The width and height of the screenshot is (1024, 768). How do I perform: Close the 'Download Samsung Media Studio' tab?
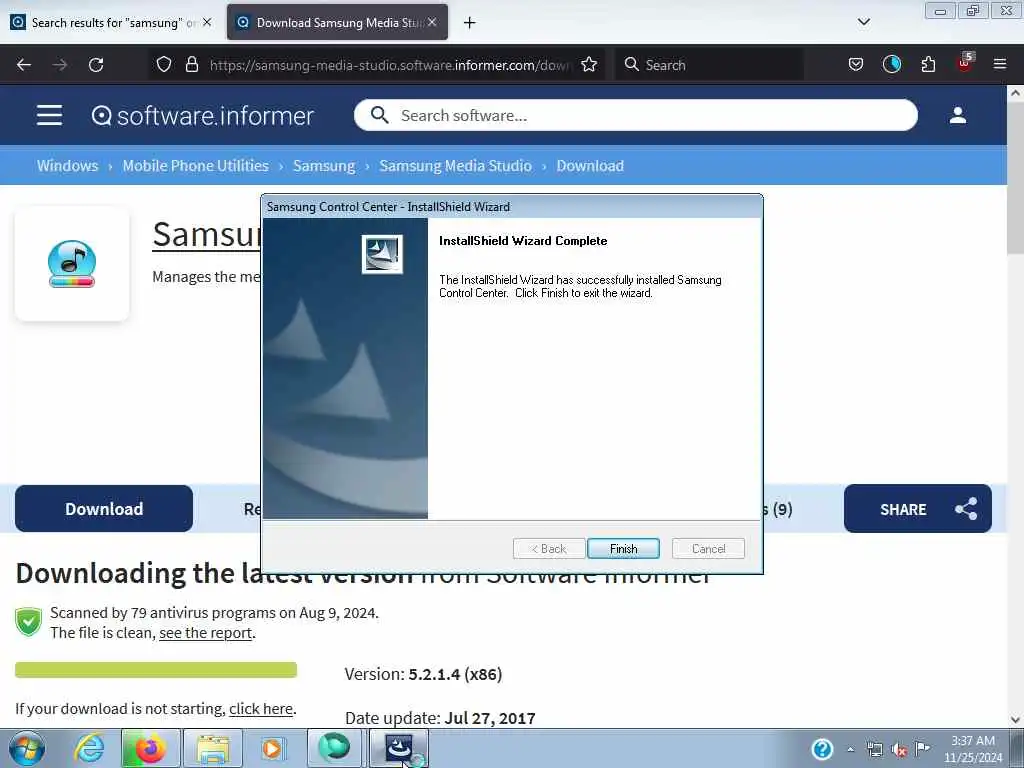432,22
